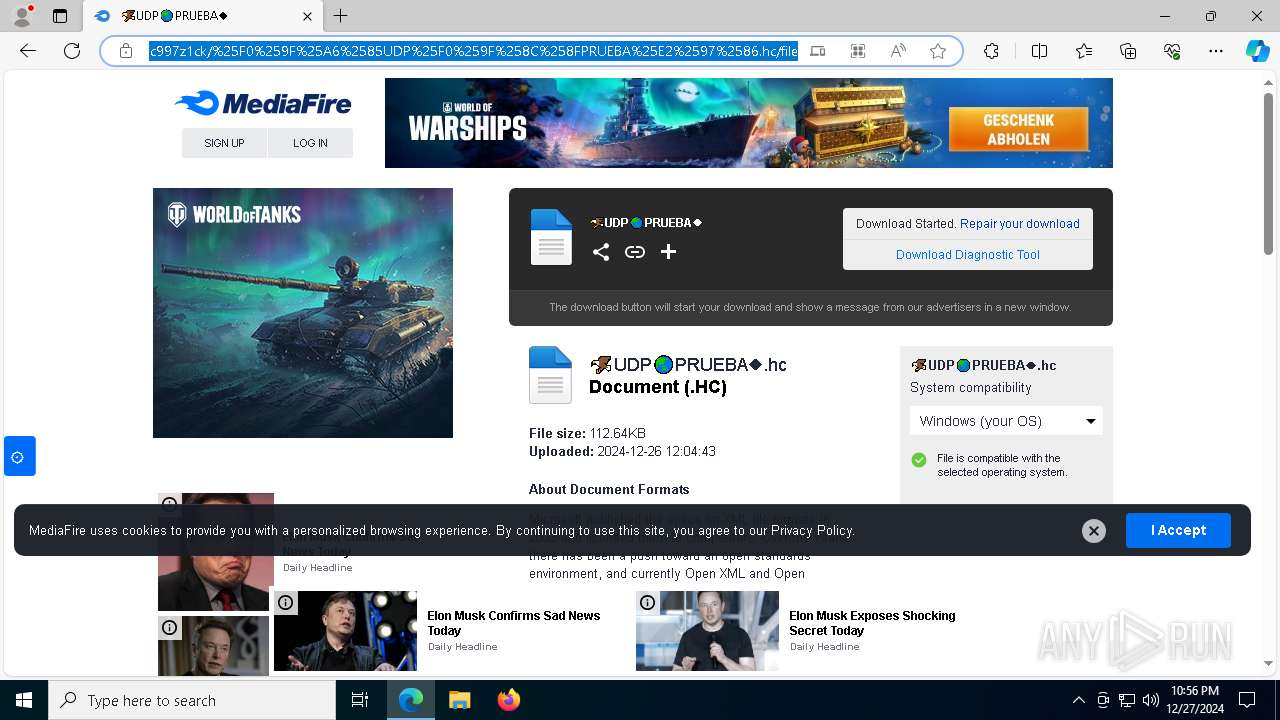
Task: Launch the Copilot sidebar icon
Action: (x=1257, y=51)
